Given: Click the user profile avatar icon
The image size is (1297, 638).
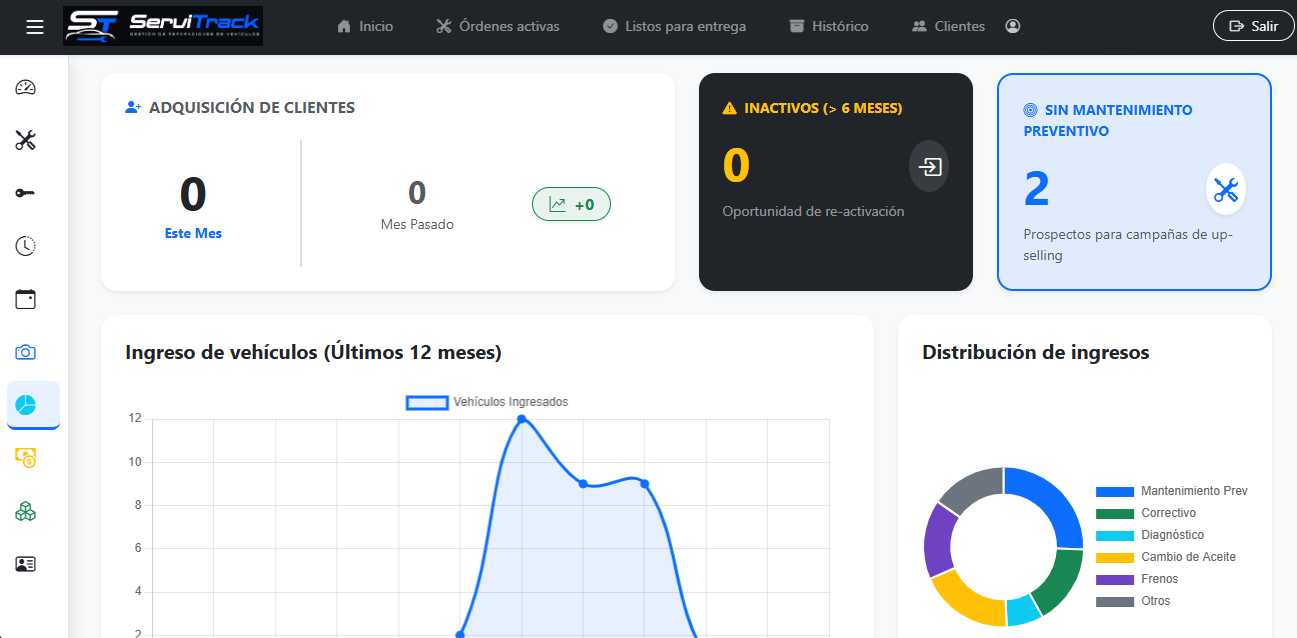Looking at the screenshot, I should tap(1013, 27).
